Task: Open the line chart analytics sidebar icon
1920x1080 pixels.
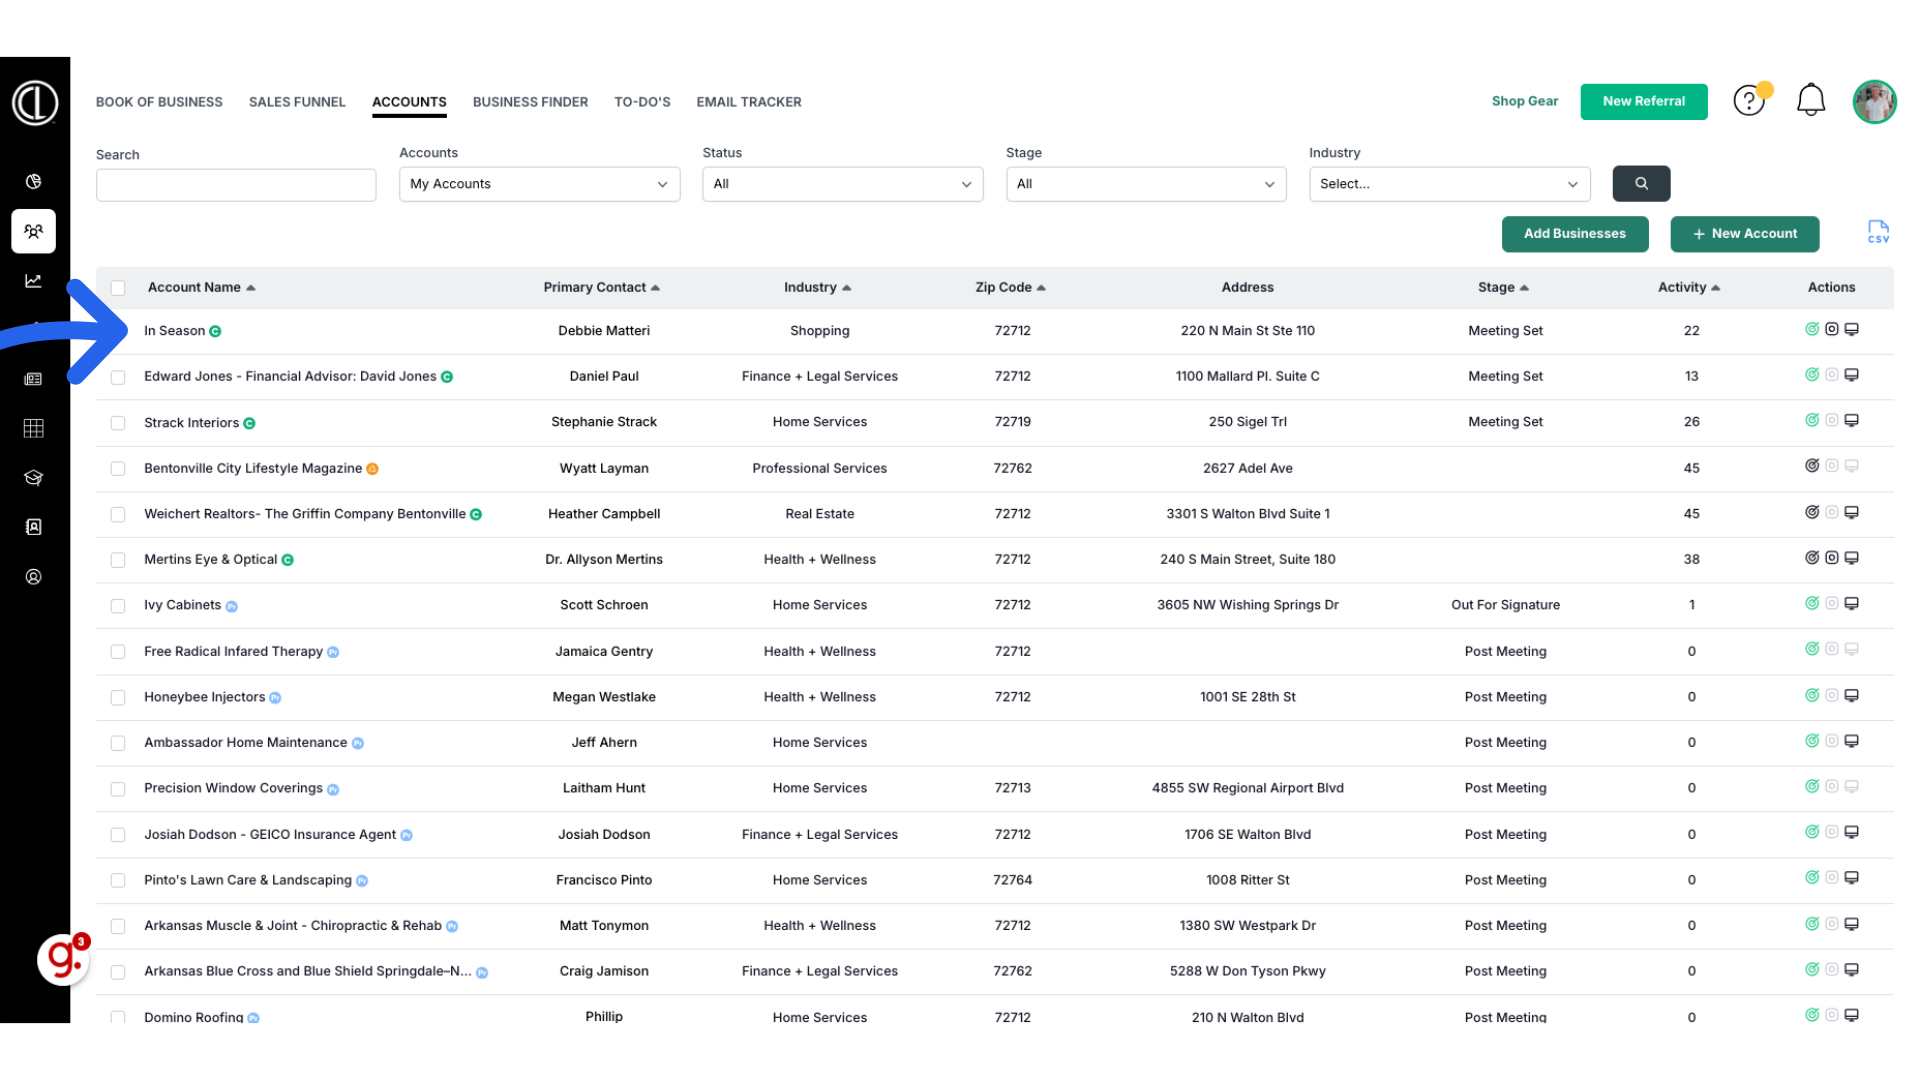Action: [x=33, y=281]
